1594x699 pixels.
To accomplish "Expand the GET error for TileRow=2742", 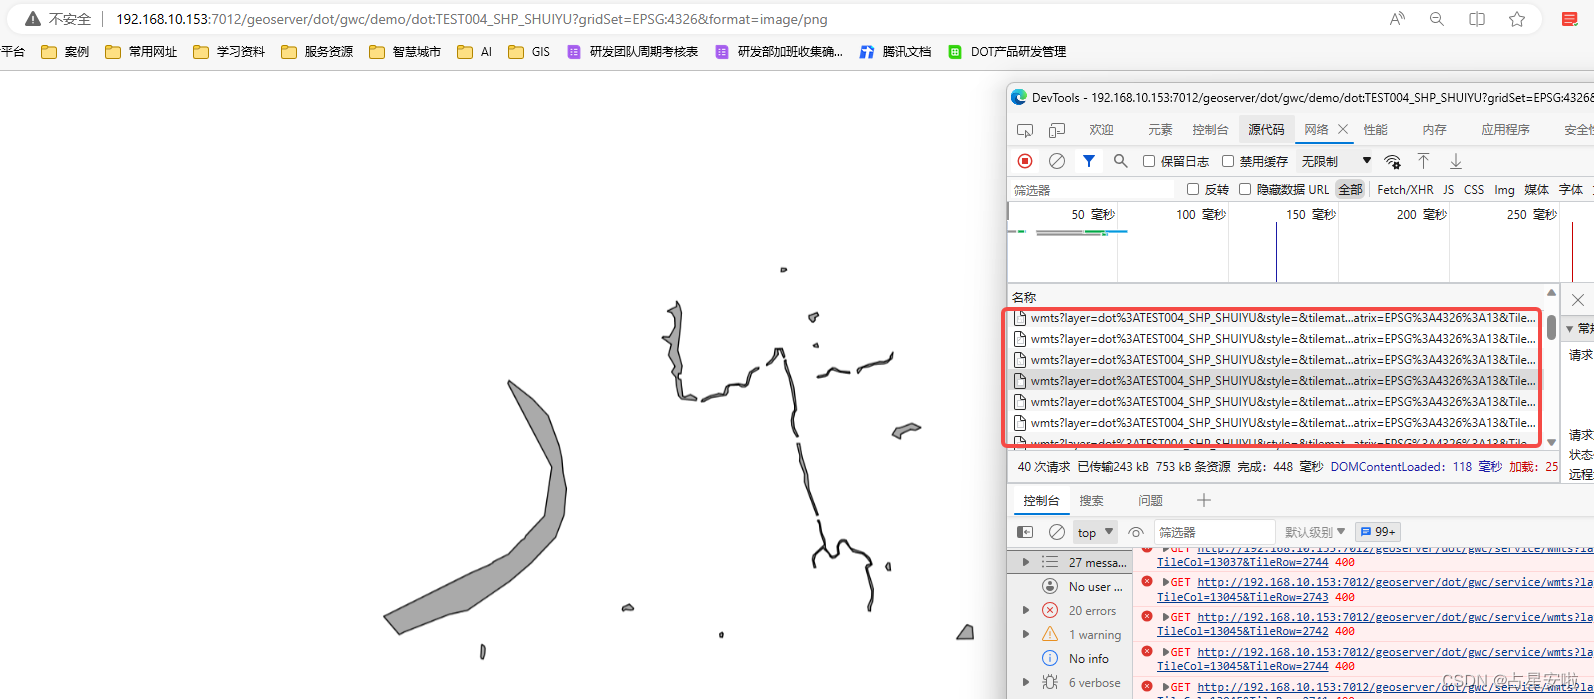I will [x=1165, y=617].
